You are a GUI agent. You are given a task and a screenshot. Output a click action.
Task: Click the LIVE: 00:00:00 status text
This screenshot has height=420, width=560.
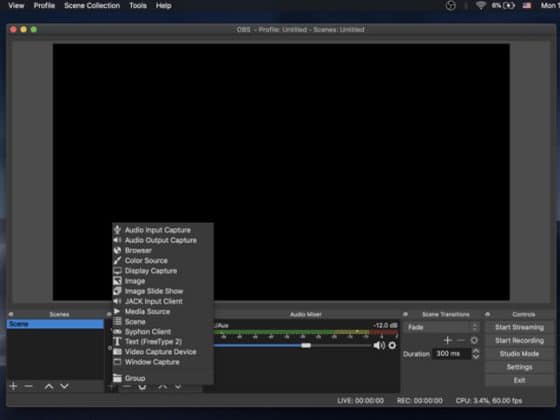coord(360,401)
